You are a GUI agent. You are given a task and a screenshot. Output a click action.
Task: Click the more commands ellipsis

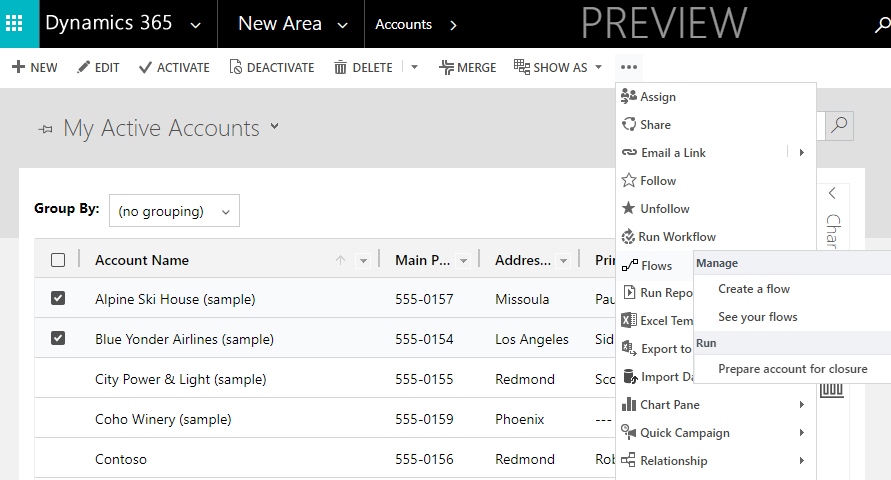[x=628, y=68]
